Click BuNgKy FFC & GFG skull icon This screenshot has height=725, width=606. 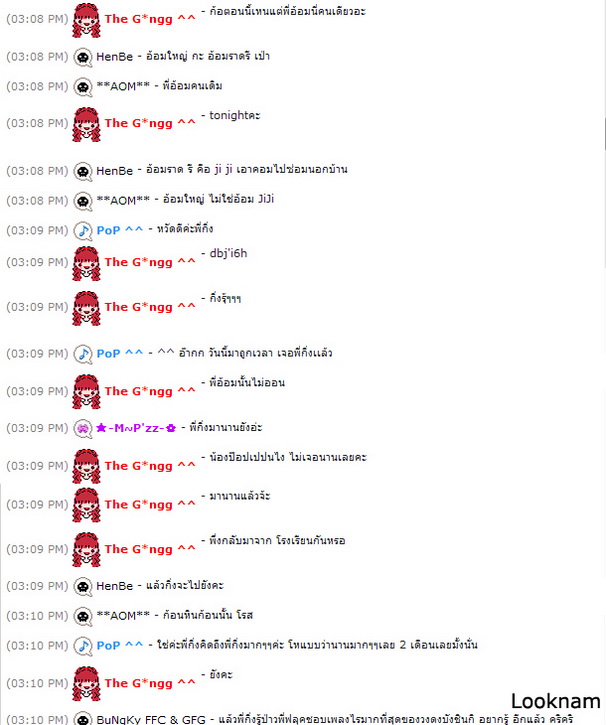[83, 719]
